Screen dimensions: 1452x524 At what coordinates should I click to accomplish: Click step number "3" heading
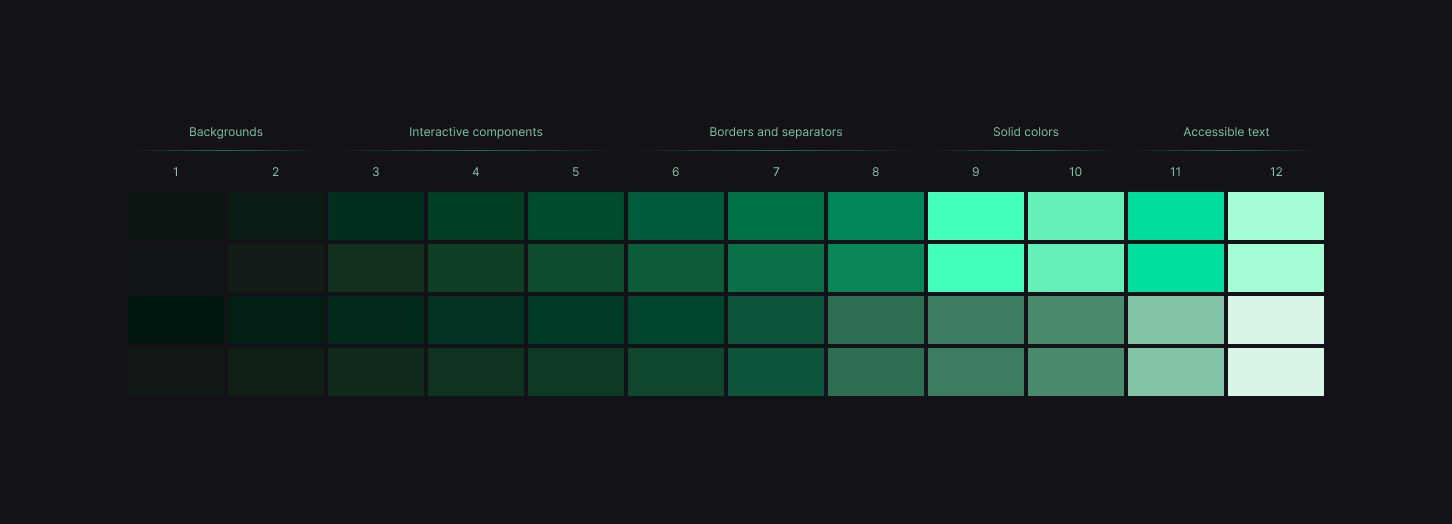click(376, 172)
